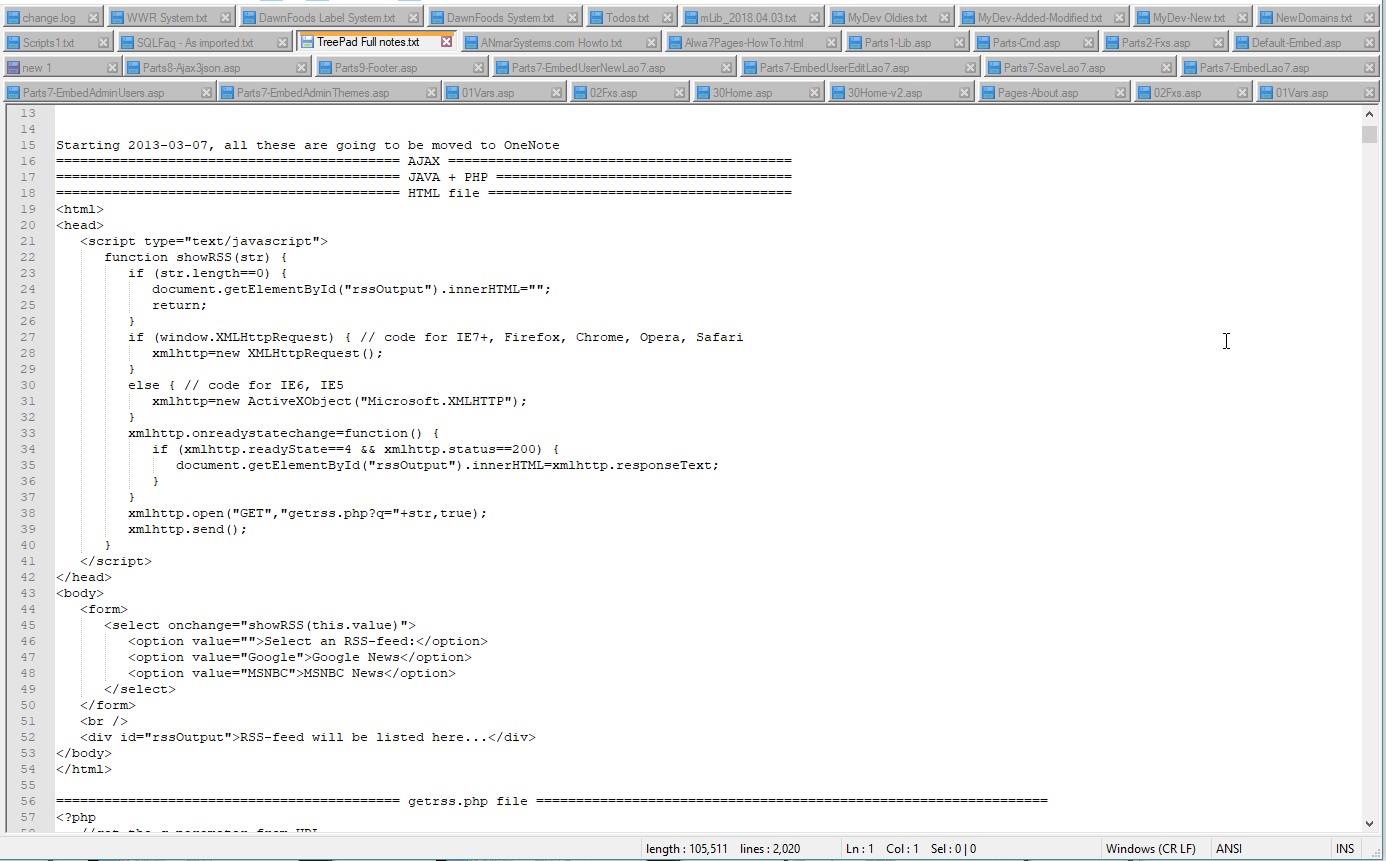Close the Pages-About.asp tab
Image resolution: width=1386 pixels, height=861 pixels.
[1121, 93]
